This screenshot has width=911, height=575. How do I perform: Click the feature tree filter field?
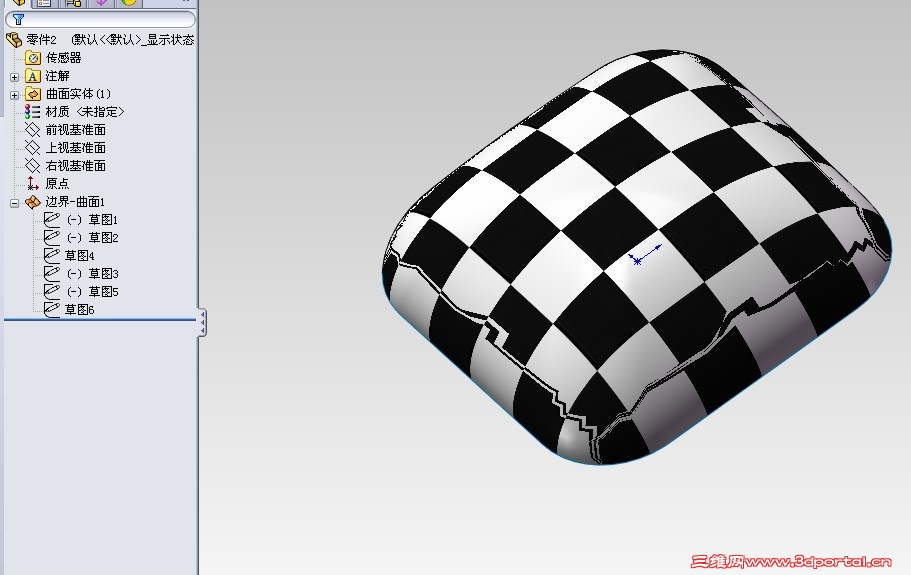pos(100,19)
